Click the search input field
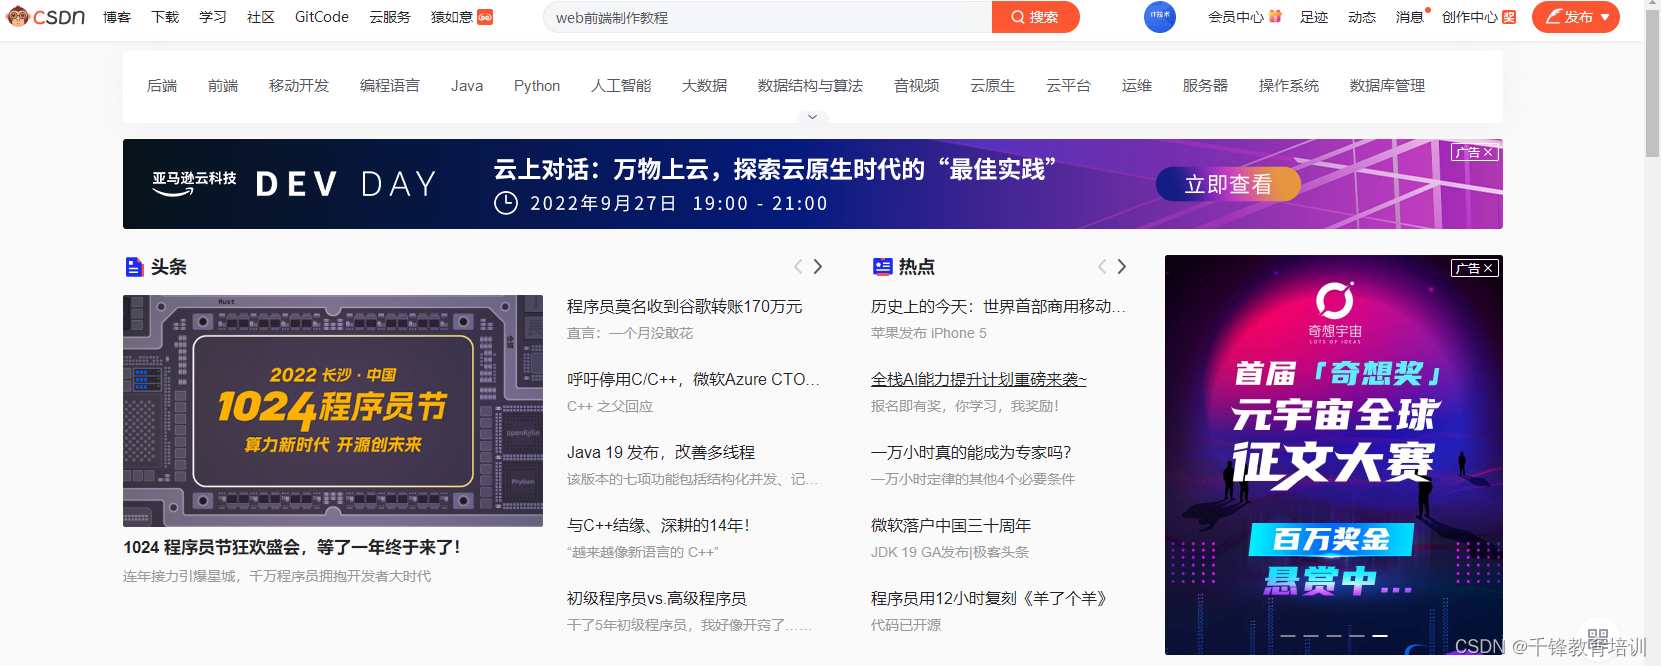Screen dimensions: 1661x666 click(768, 17)
